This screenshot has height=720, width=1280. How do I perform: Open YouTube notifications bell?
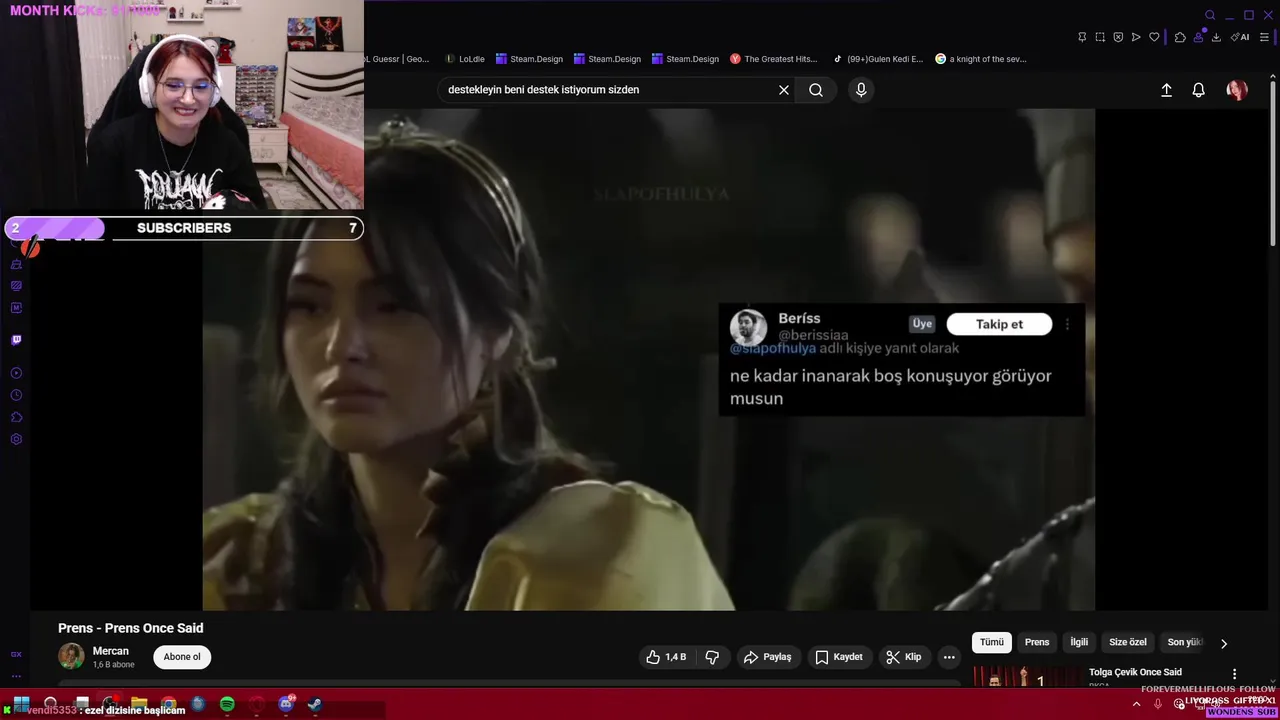pyautogui.click(x=1198, y=90)
